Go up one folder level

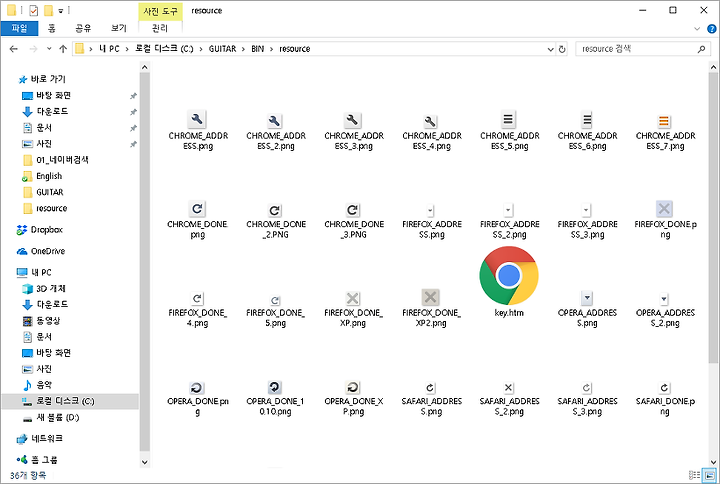pos(63,49)
